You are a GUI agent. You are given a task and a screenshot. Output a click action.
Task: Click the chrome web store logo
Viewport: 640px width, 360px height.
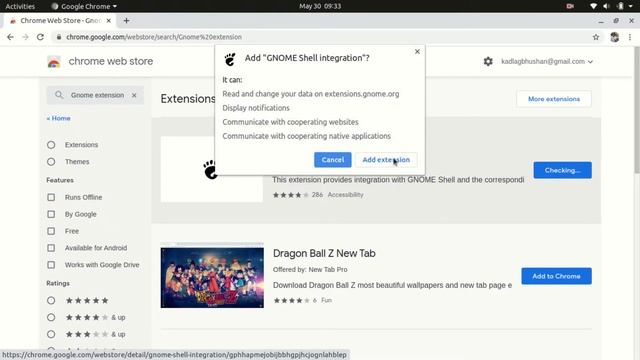click(54, 62)
